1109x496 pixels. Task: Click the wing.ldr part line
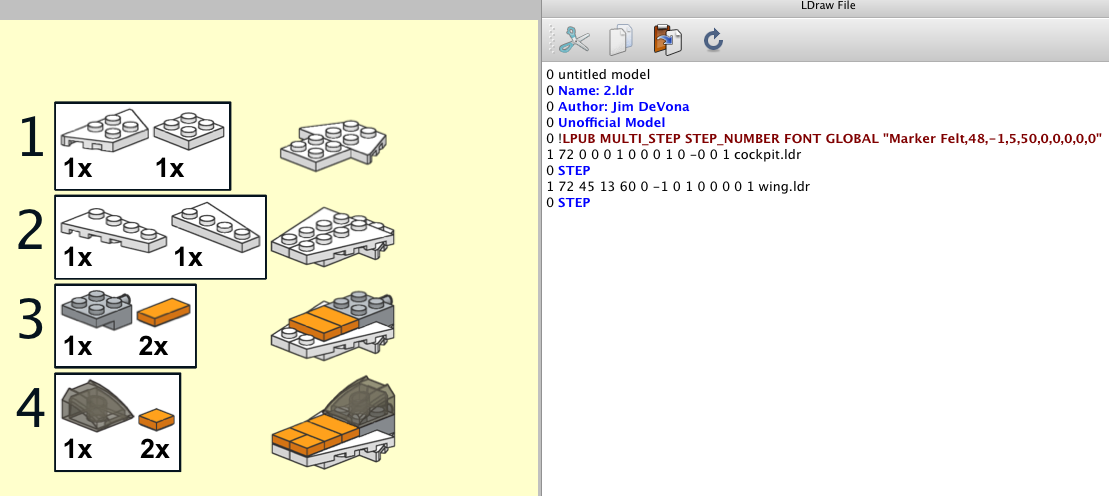click(x=678, y=187)
